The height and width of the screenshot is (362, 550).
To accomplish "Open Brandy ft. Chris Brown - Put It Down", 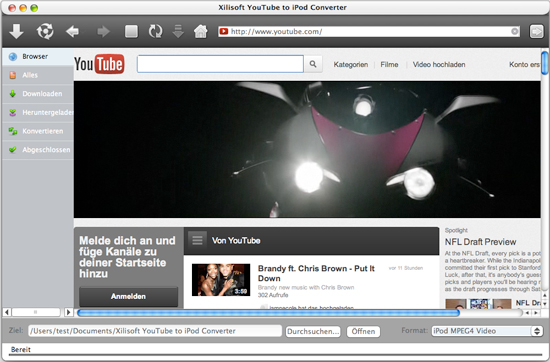I will tap(316, 273).
